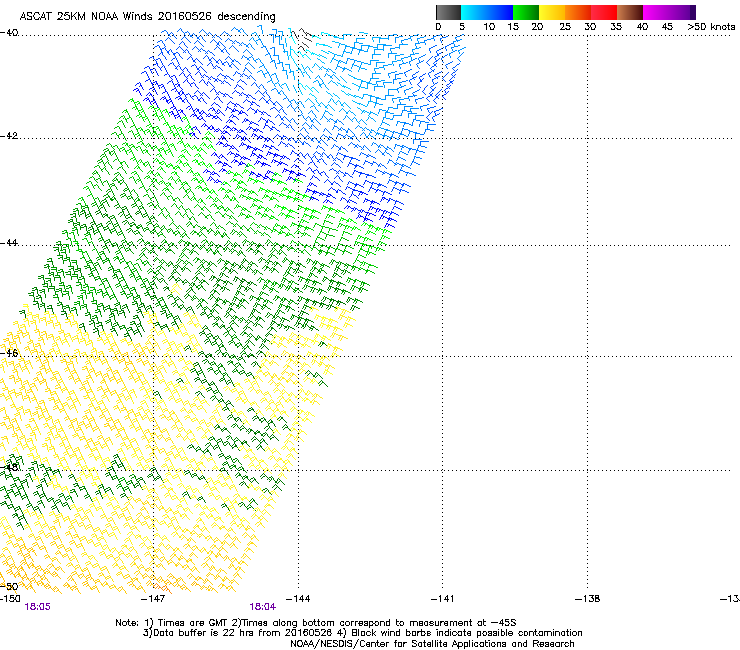
Task: Click the cyan 5-10 knots legend swatch
Action: click(474, 12)
